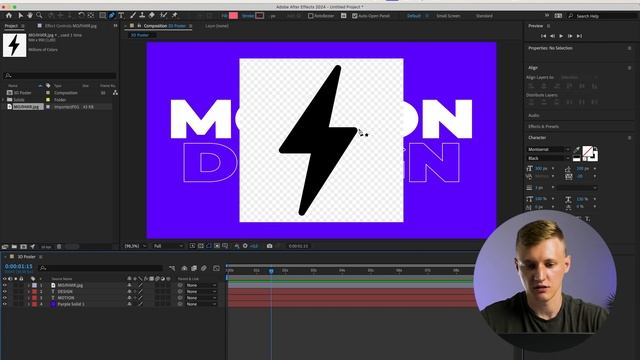The width and height of the screenshot is (640, 360).
Task: Select the Rectangle shape tool
Action: pyautogui.click(x=102, y=16)
